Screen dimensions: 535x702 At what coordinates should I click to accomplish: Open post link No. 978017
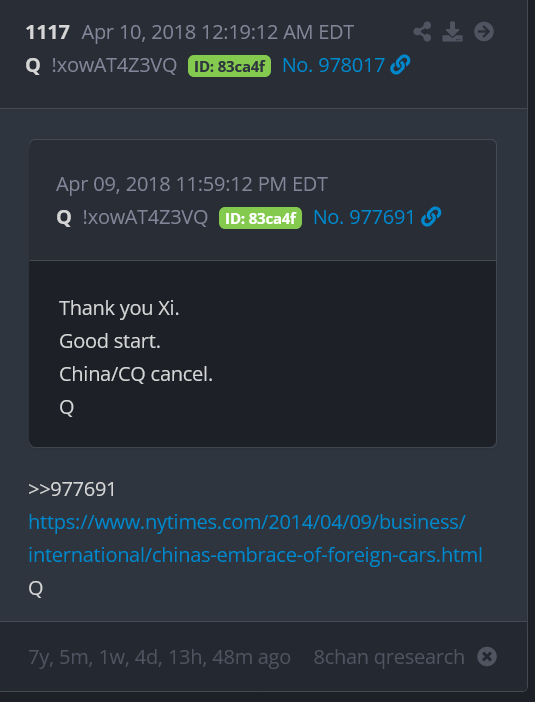coord(334,65)
